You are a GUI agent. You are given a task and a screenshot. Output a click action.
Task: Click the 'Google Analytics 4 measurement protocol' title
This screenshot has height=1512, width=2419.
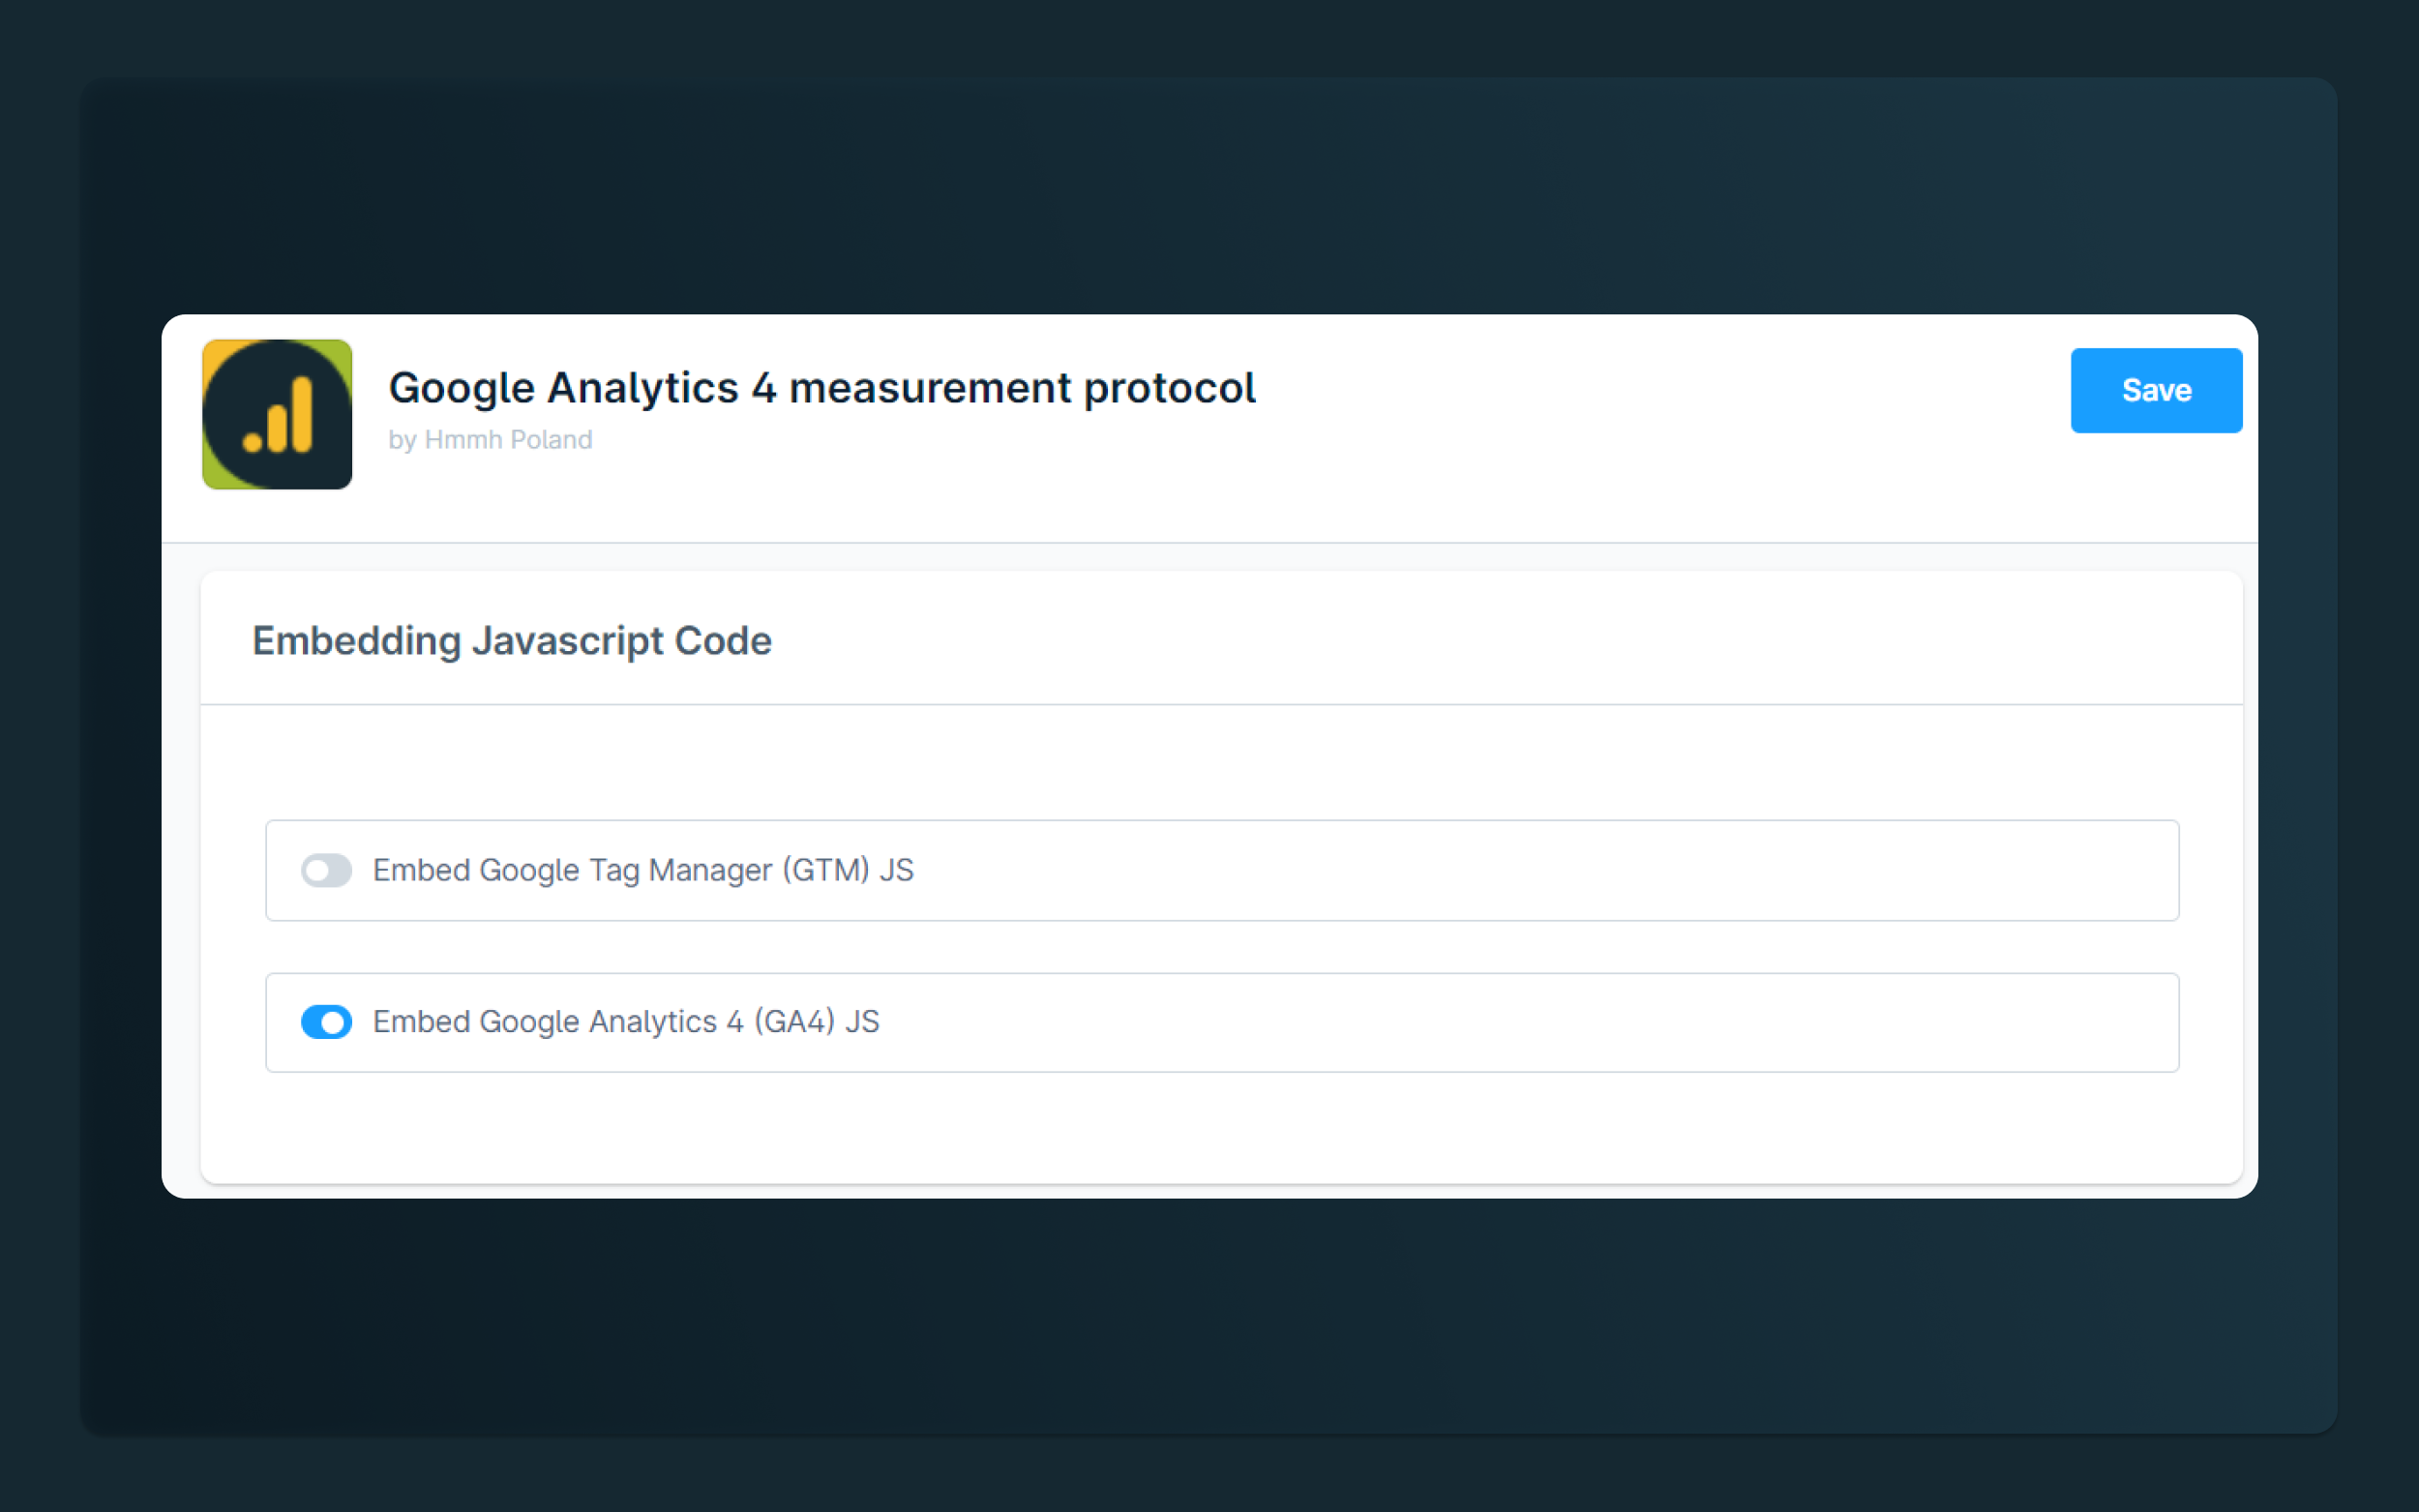coord(822,388)
